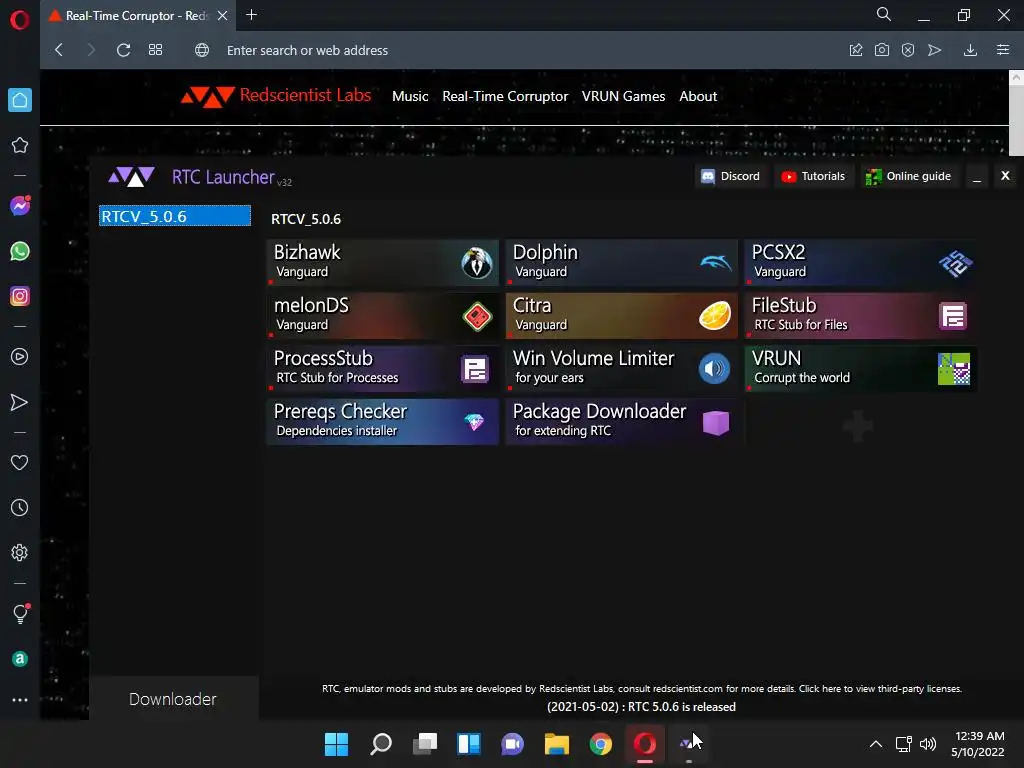Close the RTC Launcher panel
Screen dimensions: 1024x768
[x=1005, y=176]
